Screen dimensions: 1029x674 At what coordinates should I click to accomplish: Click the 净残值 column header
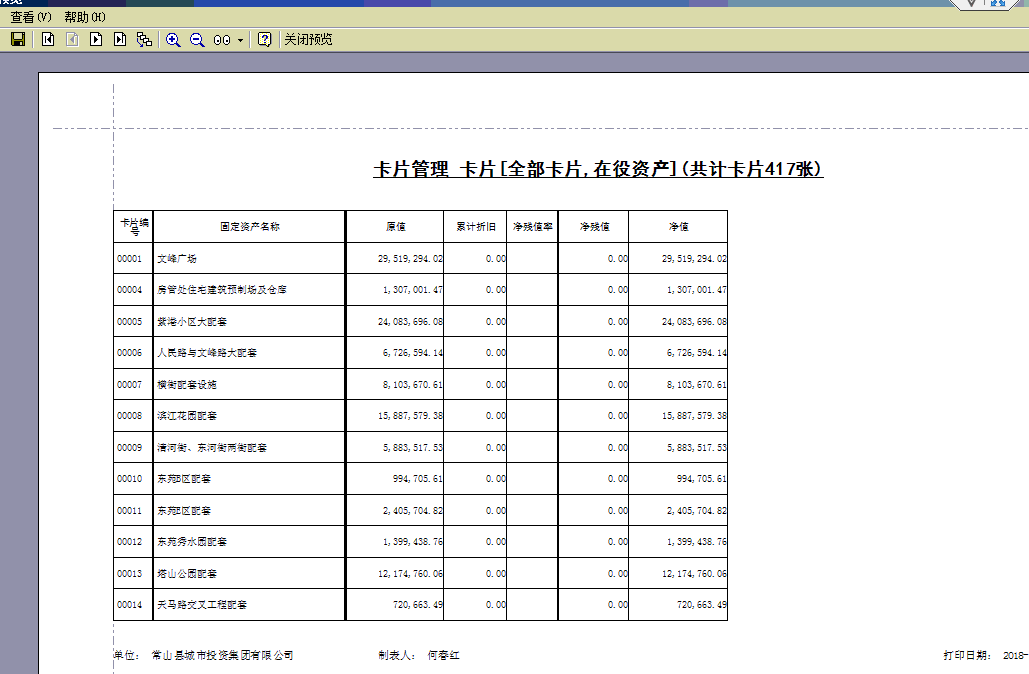pyautogui.click(x=594, y=226)
